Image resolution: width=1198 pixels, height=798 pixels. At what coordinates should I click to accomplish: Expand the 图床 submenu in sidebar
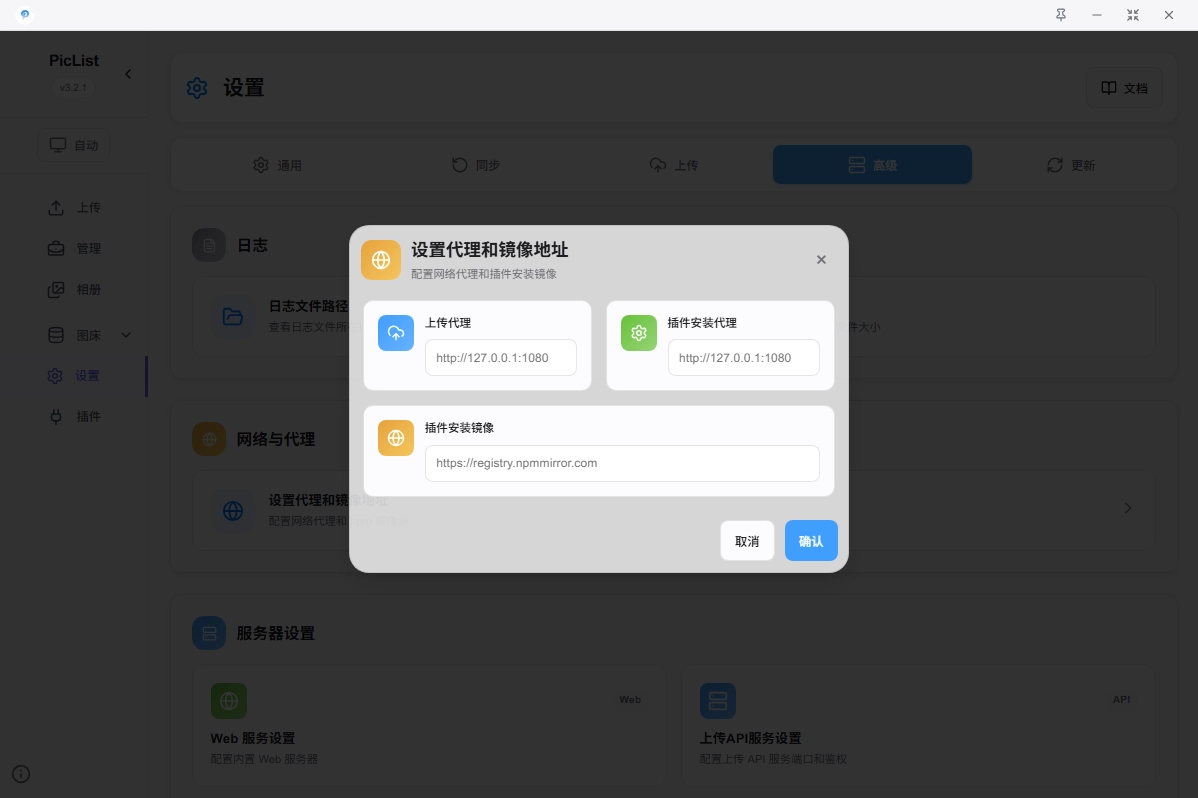coord(126,335)
